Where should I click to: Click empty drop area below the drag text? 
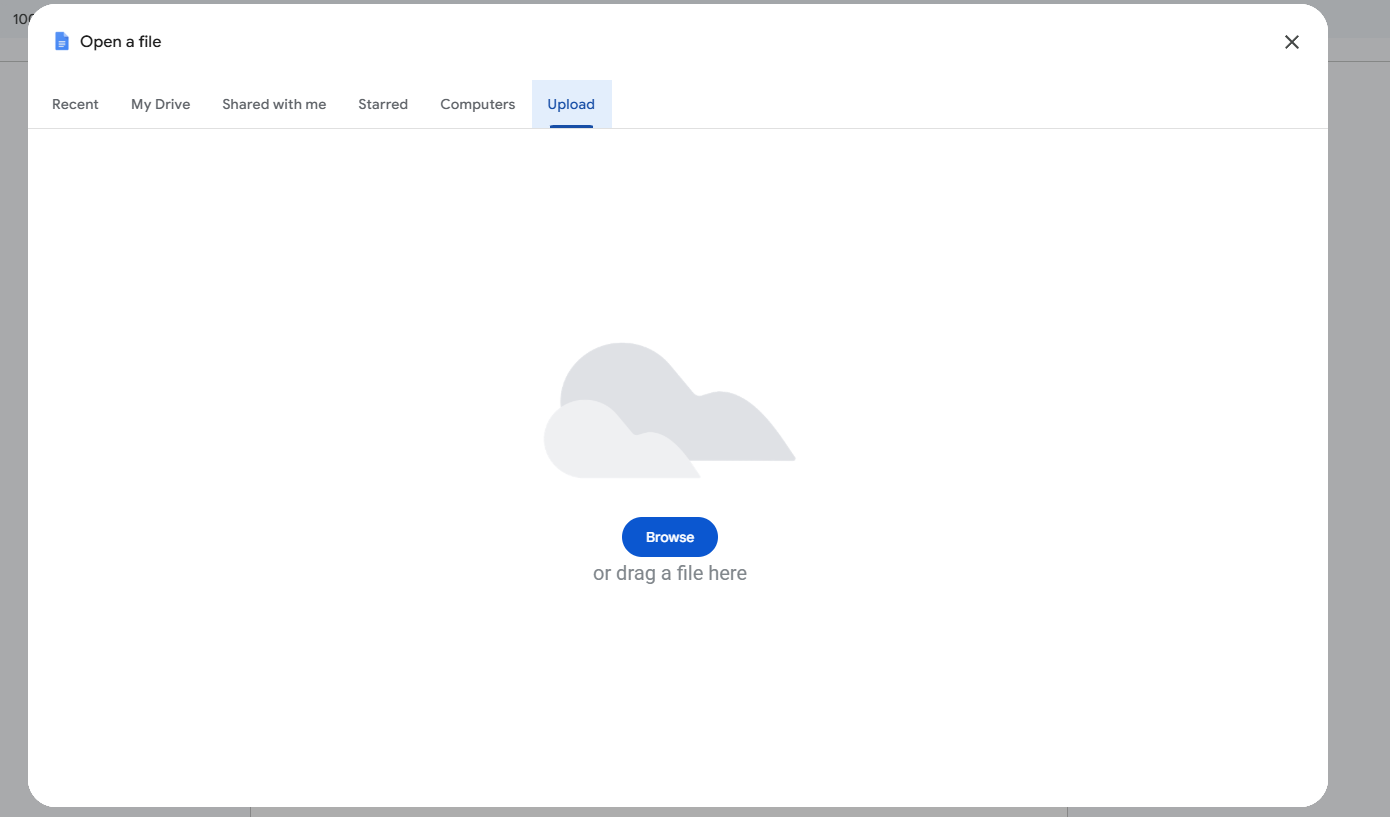click(x=669, y=690)
